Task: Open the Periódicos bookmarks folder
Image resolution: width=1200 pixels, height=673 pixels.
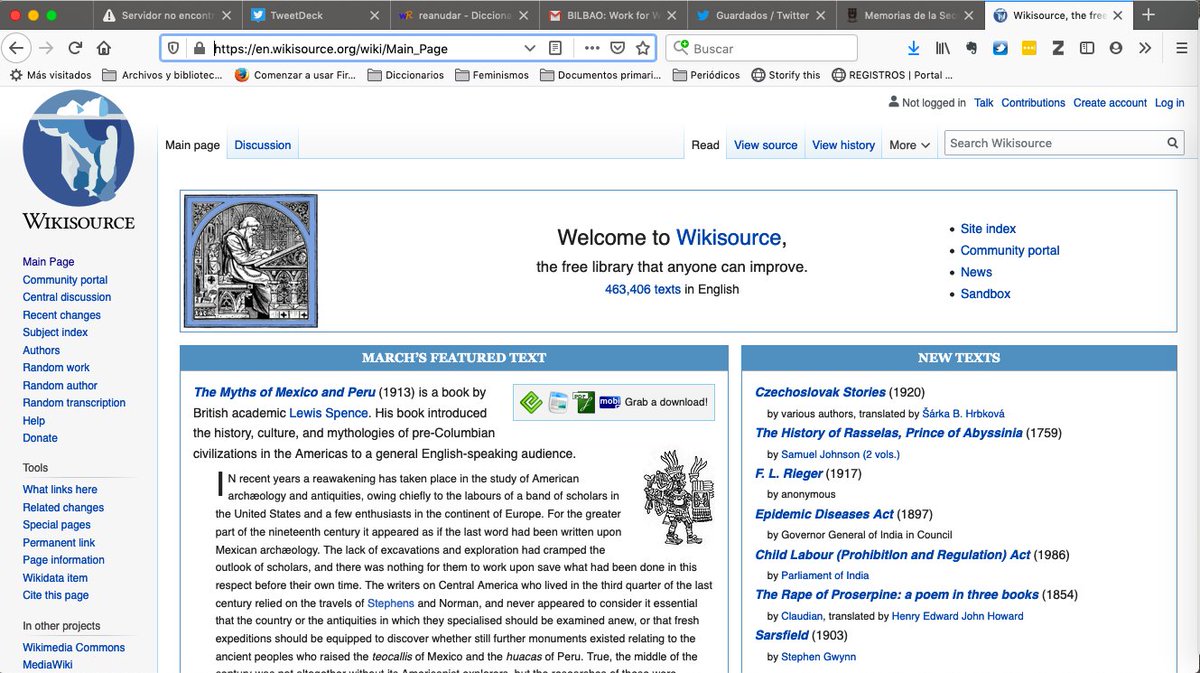Action: 706,75
